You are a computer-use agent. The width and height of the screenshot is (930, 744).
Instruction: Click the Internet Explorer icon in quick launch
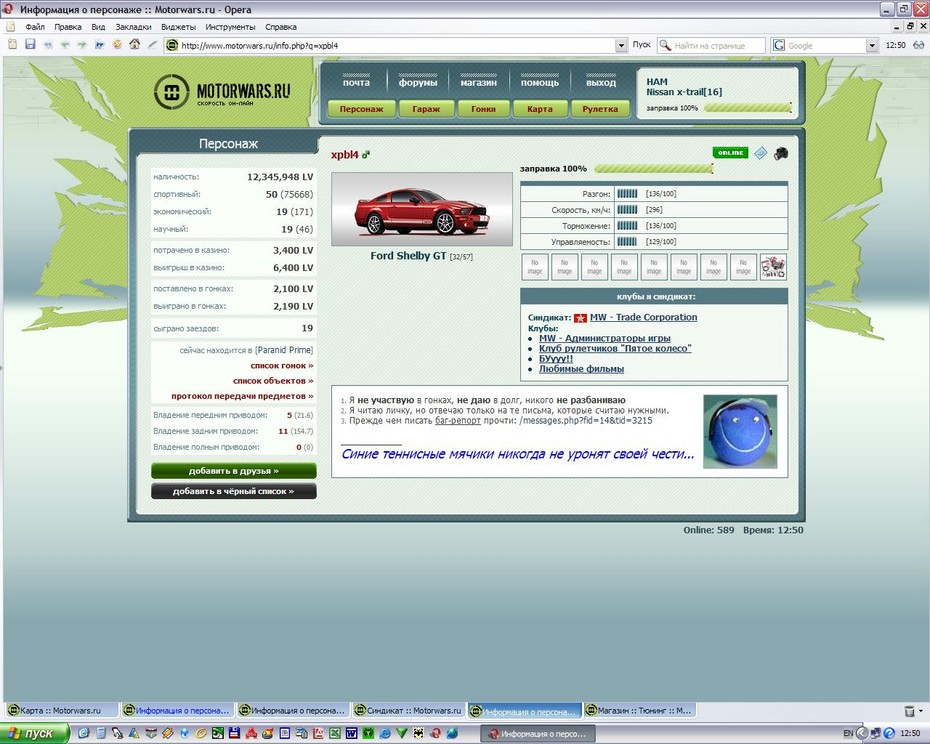[x=386, y=733]
